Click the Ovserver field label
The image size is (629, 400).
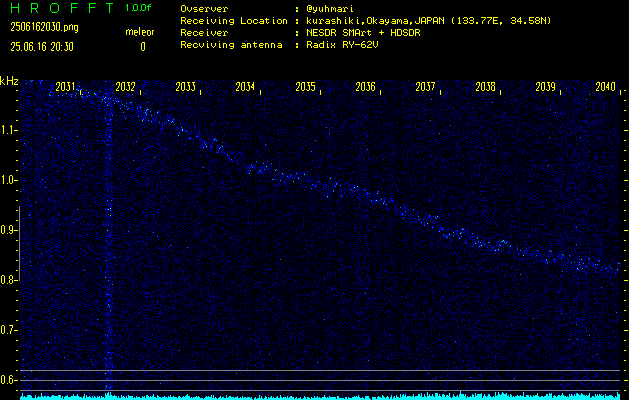(x=204, y=9)
